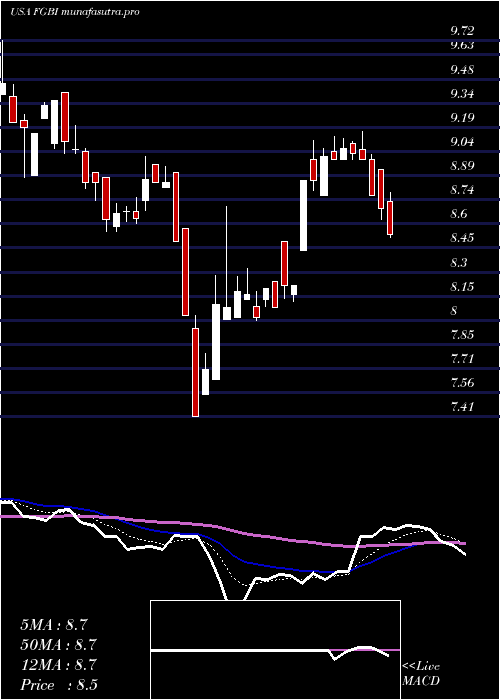The height and width of the screenshot is (700, 500).
Task: Select the 9.48 price axis label
Action: [x=462, y=70]
